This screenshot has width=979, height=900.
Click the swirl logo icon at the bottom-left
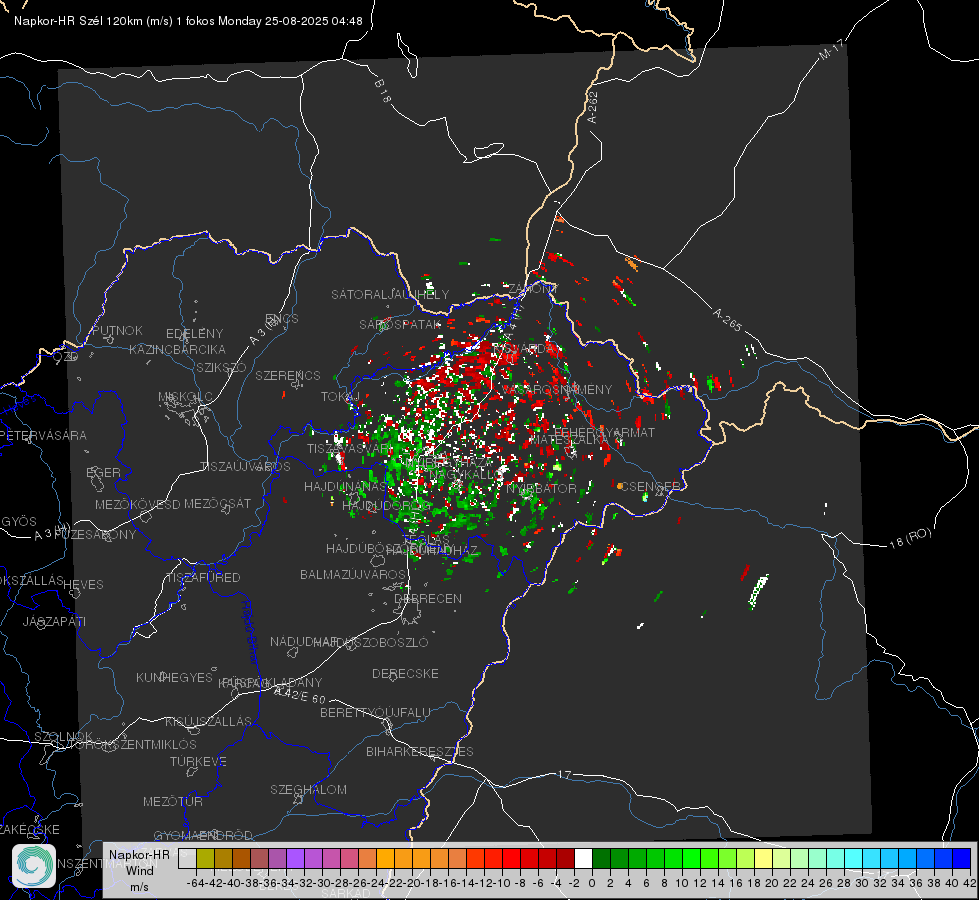pos(34,866)
